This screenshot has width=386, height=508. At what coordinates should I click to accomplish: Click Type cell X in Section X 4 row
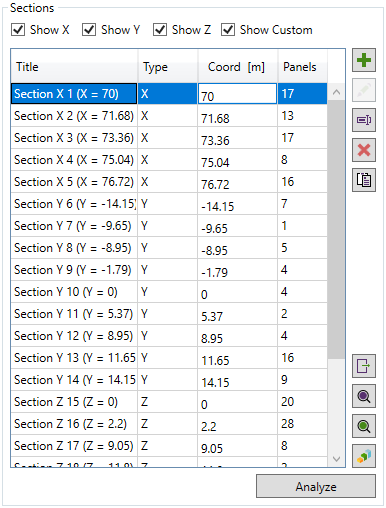click(168, 160)
